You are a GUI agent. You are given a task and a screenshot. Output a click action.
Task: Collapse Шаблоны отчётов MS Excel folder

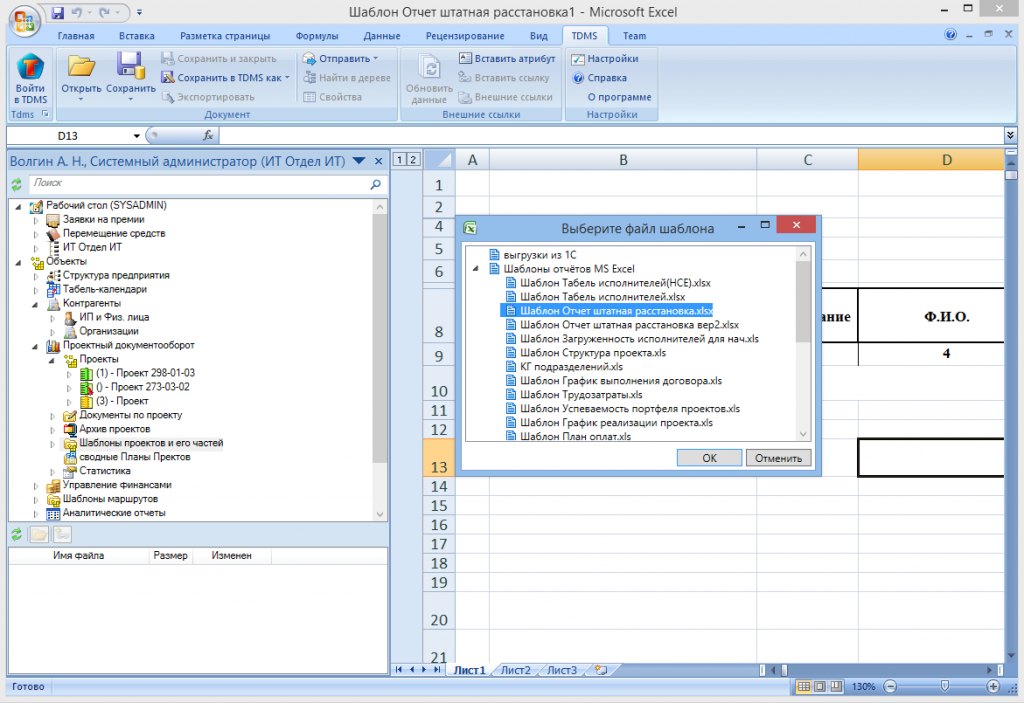click(x=475, y=269)
